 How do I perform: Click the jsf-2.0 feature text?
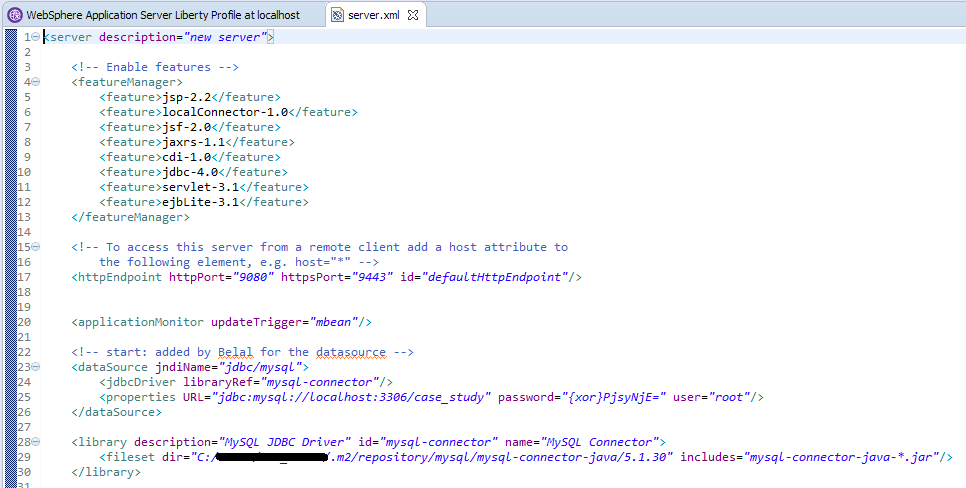pos(187,127)
